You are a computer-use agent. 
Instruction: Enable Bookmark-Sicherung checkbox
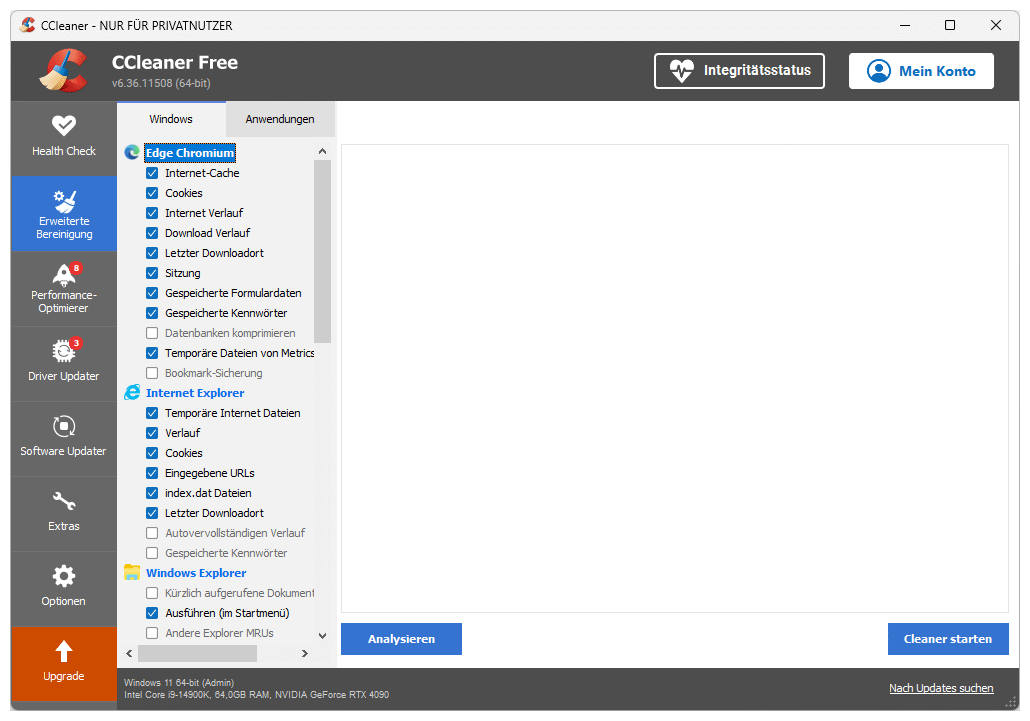click(x=152, y=373)
